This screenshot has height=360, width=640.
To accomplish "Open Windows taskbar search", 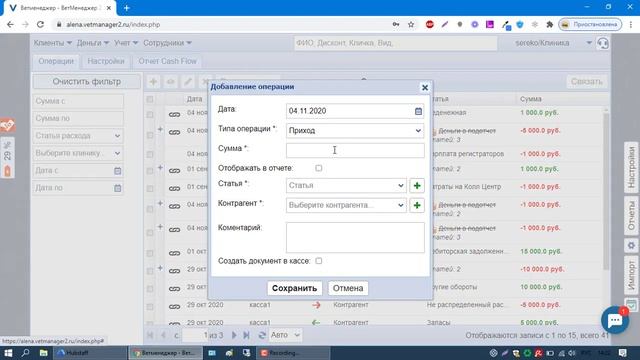I will 25,353.
